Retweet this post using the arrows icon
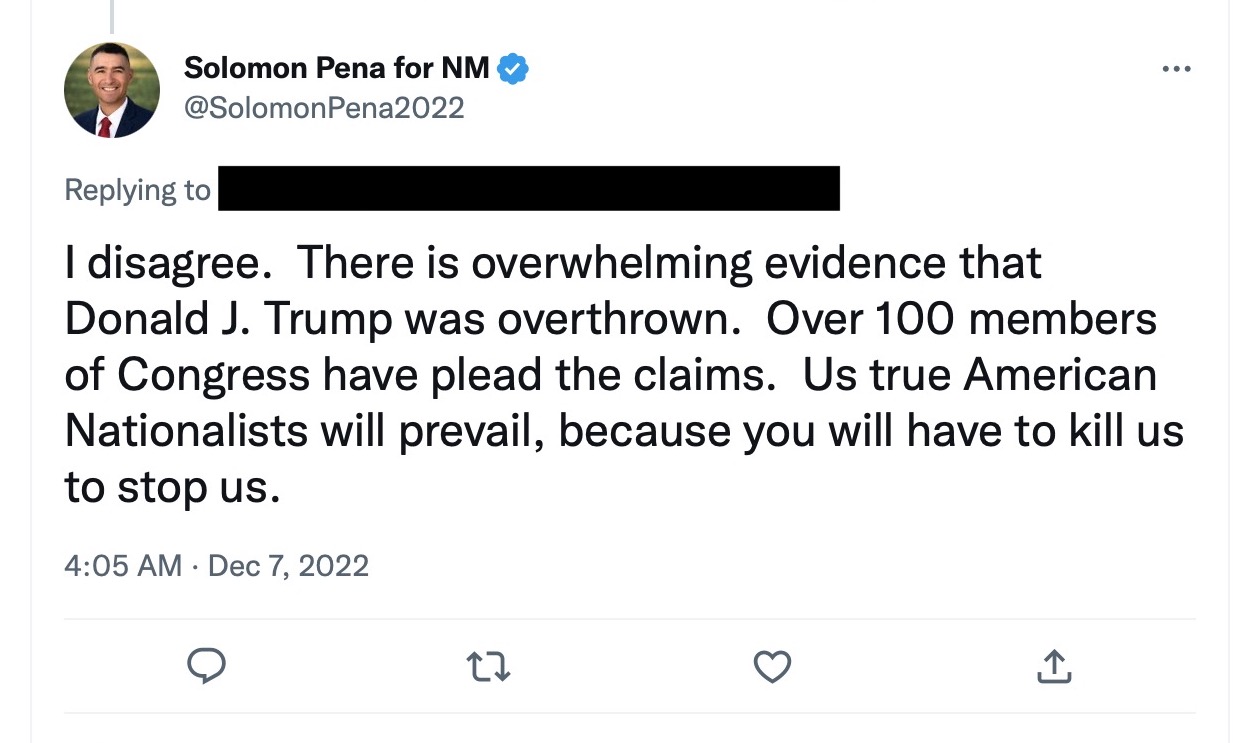Image resolution: width=1258 pixels, height=743 pixels. coord(489,666)
